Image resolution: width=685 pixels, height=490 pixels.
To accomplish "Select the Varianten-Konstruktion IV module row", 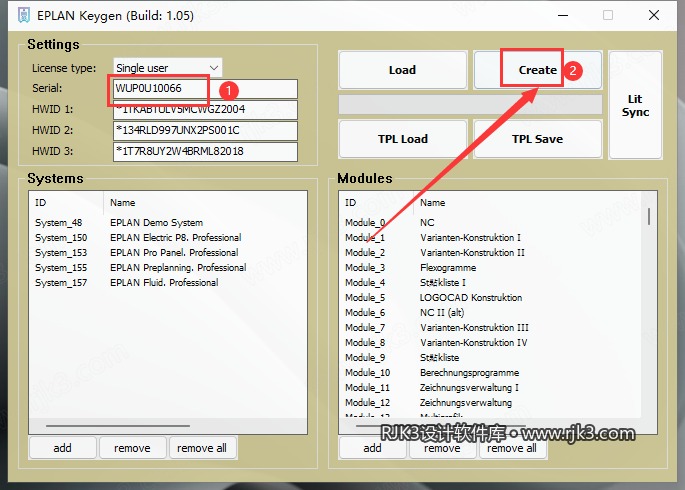I will 490,342.
